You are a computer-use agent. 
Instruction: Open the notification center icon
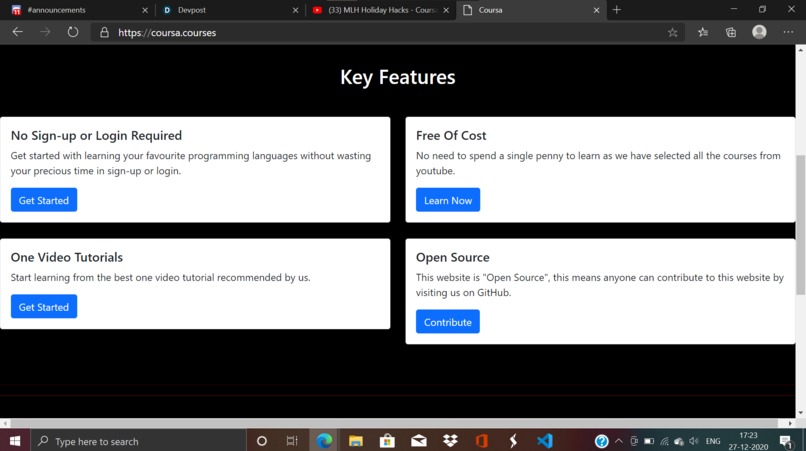click(x=786, y=441)
